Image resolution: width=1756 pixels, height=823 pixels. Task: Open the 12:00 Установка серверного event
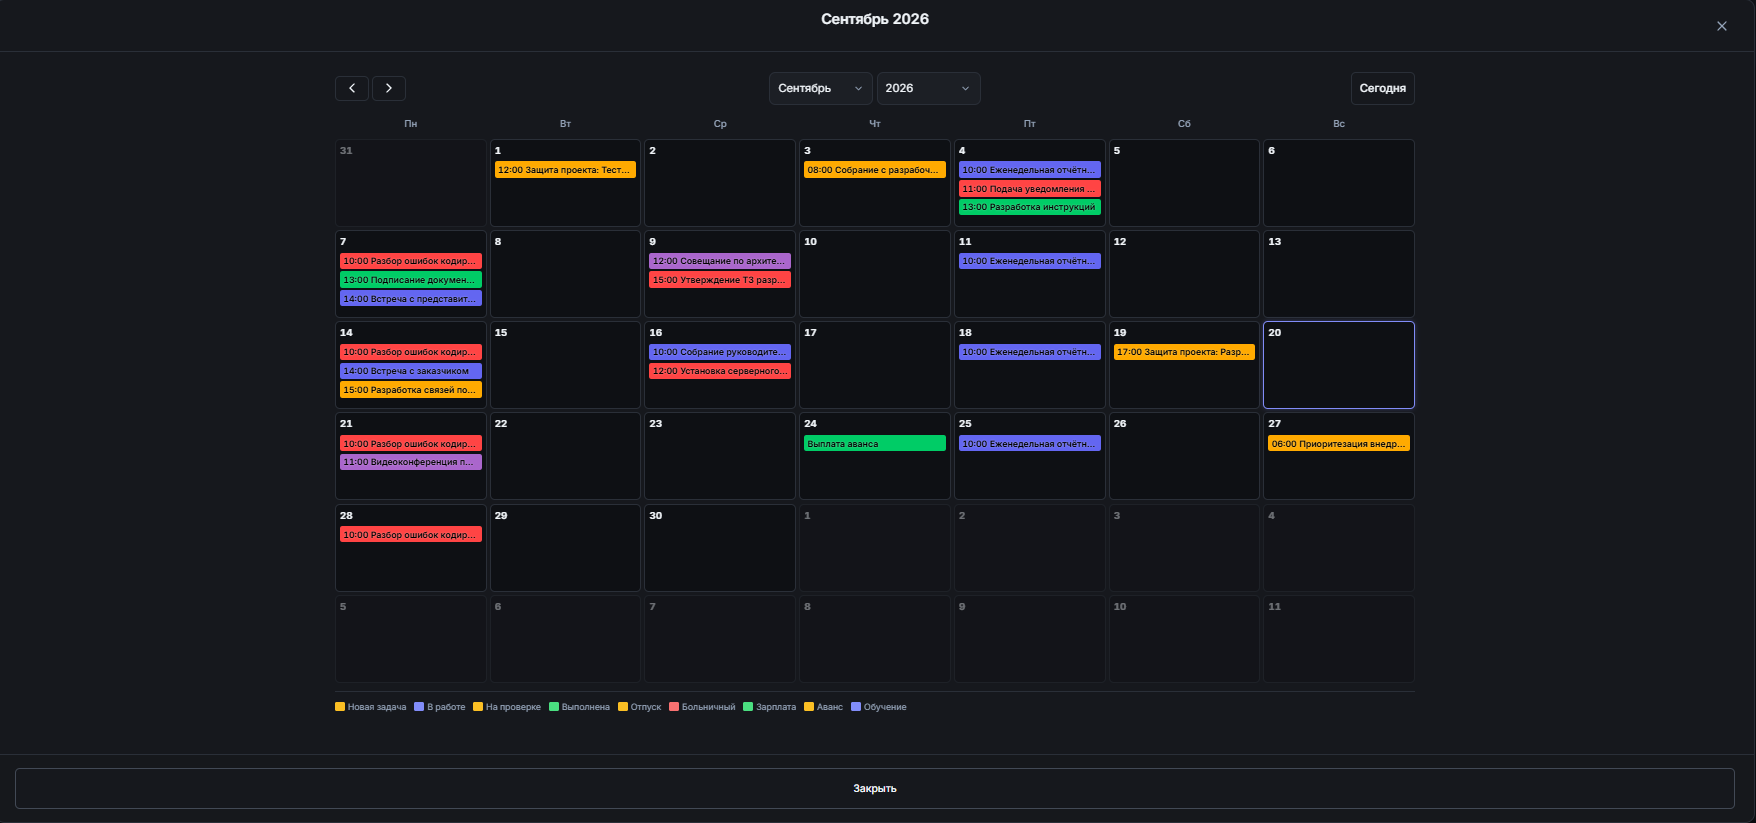click(x=720, y=371)
